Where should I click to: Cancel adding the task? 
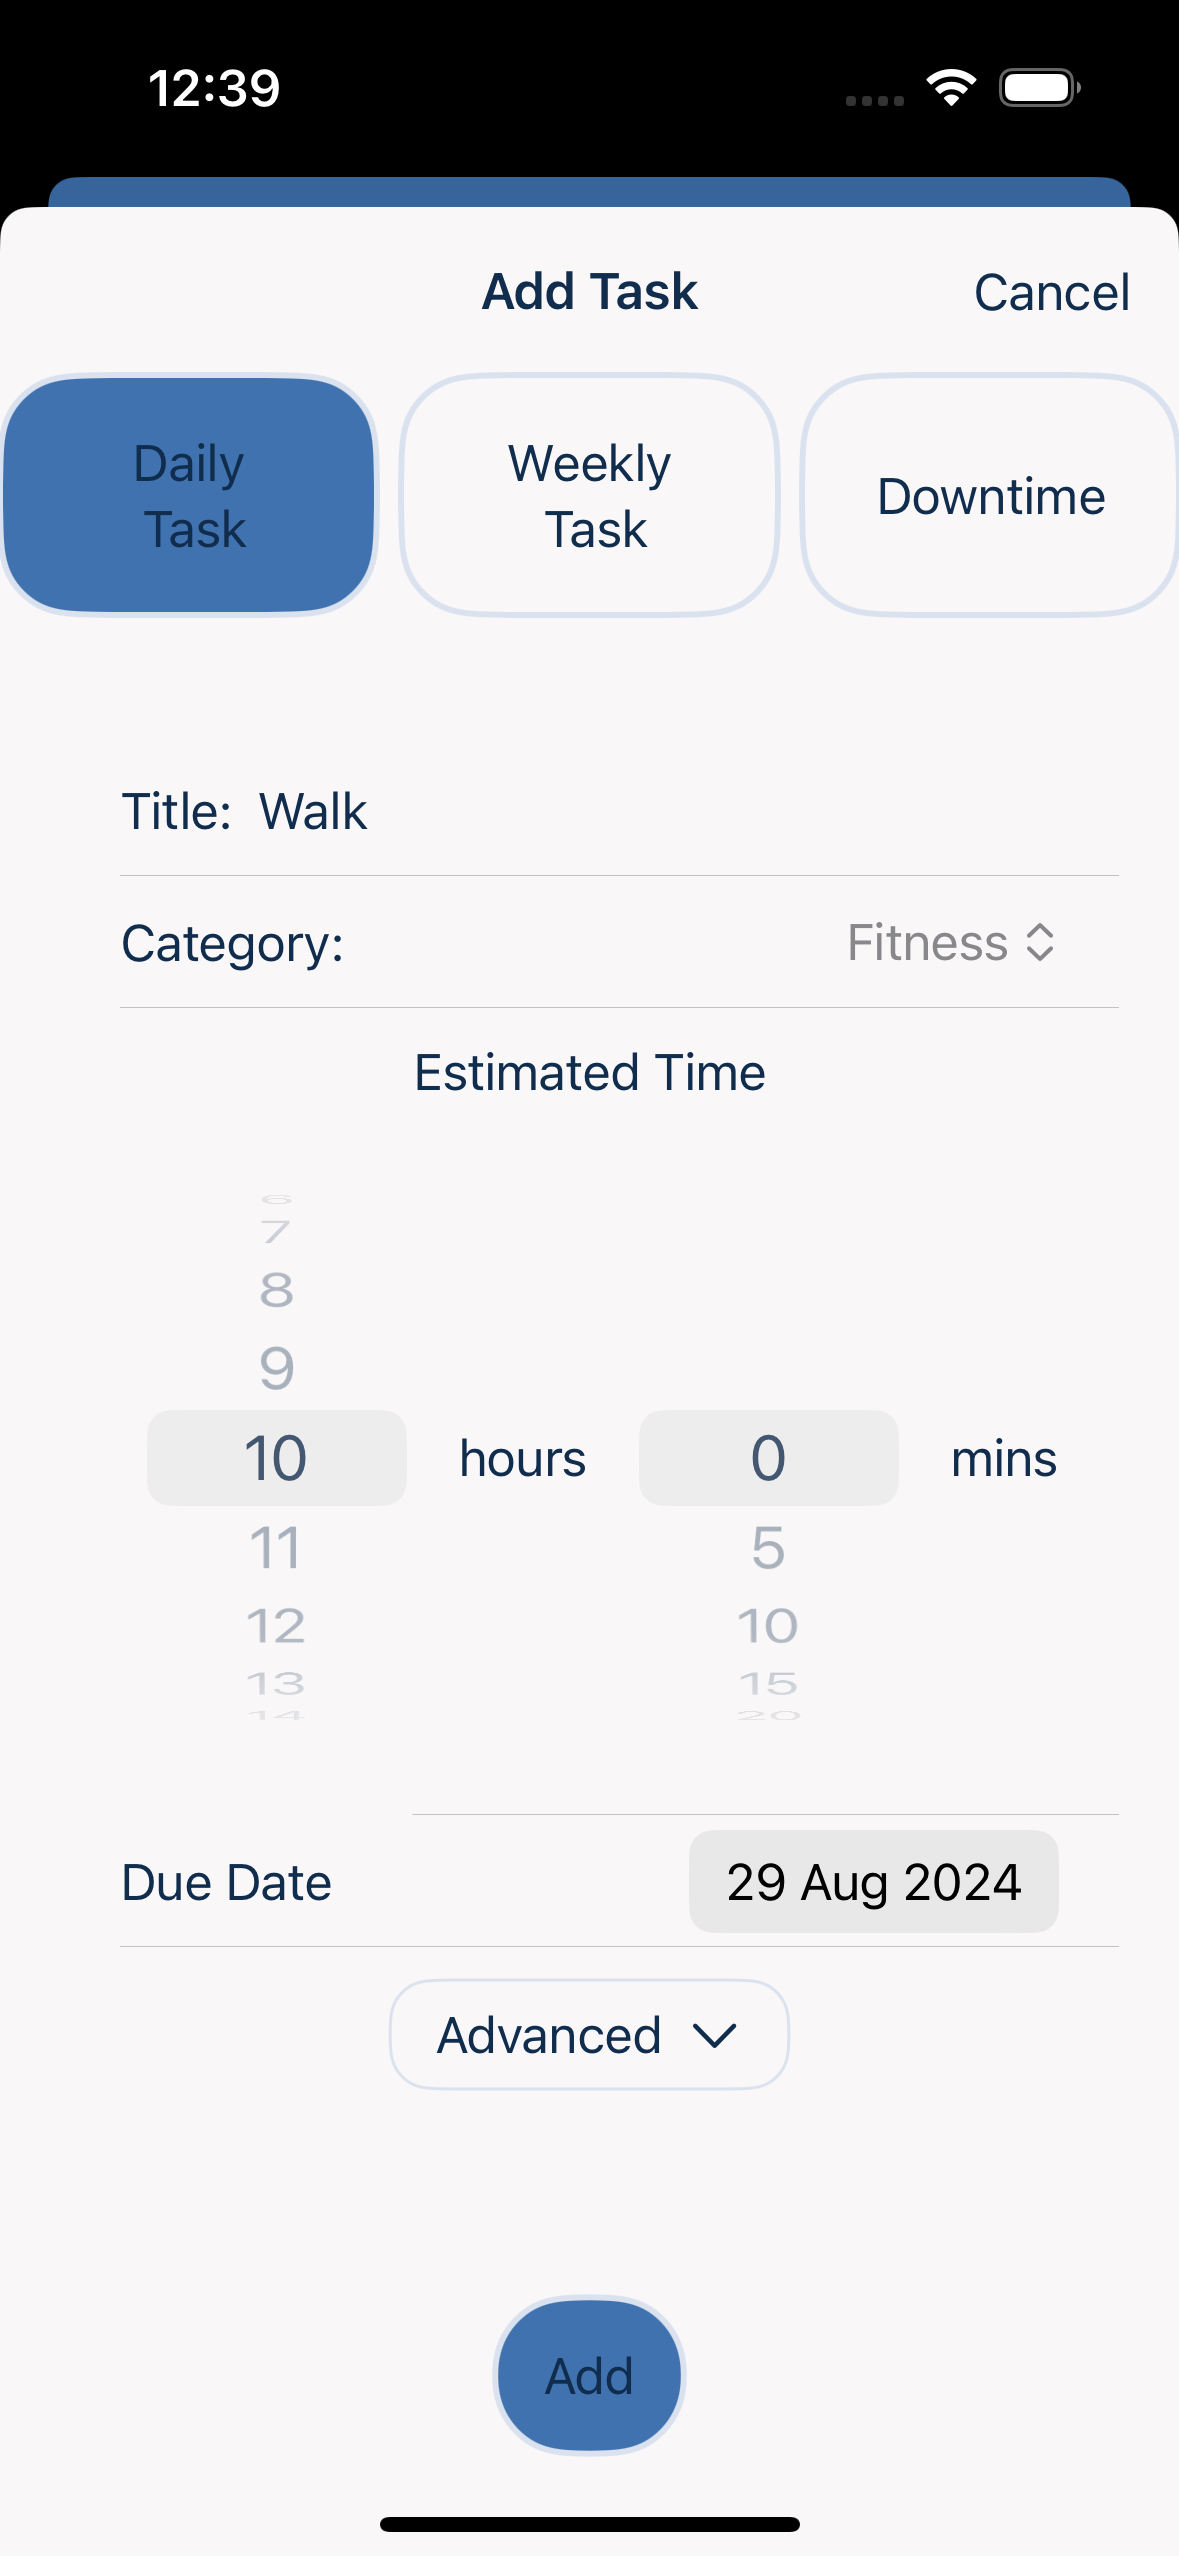click(x=1052, y=292)
